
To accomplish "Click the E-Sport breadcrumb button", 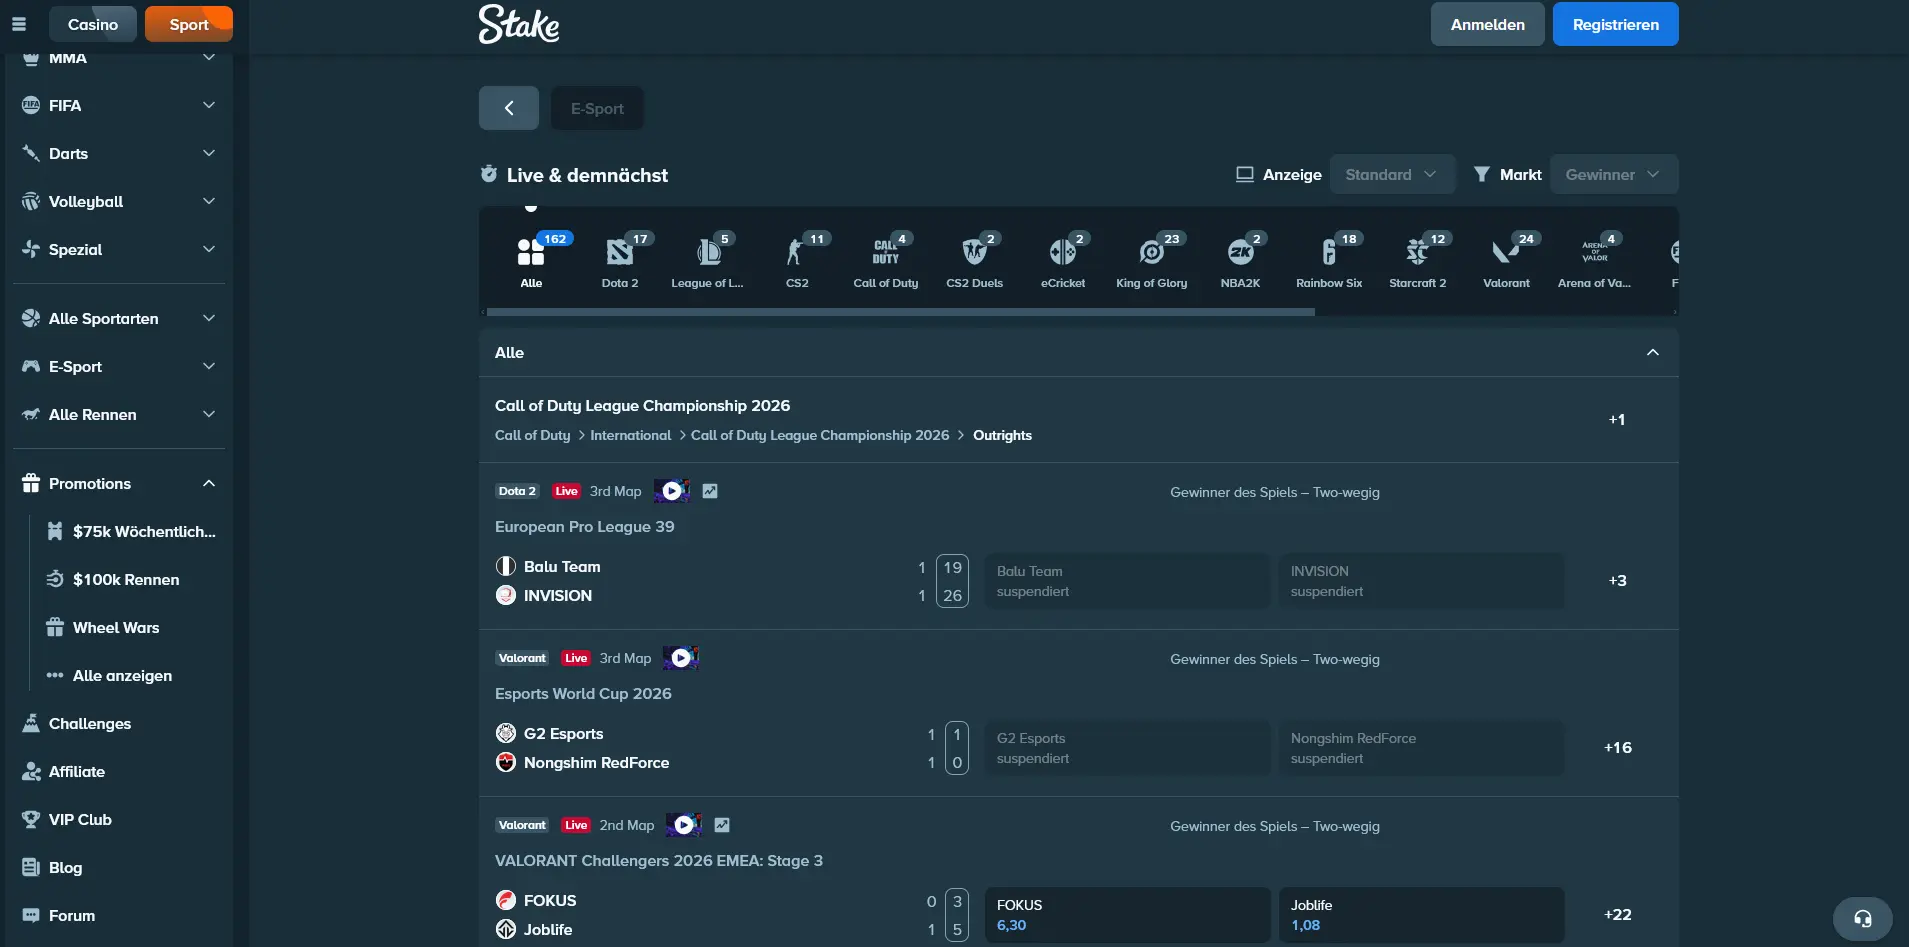I will [x=597, y=108].
